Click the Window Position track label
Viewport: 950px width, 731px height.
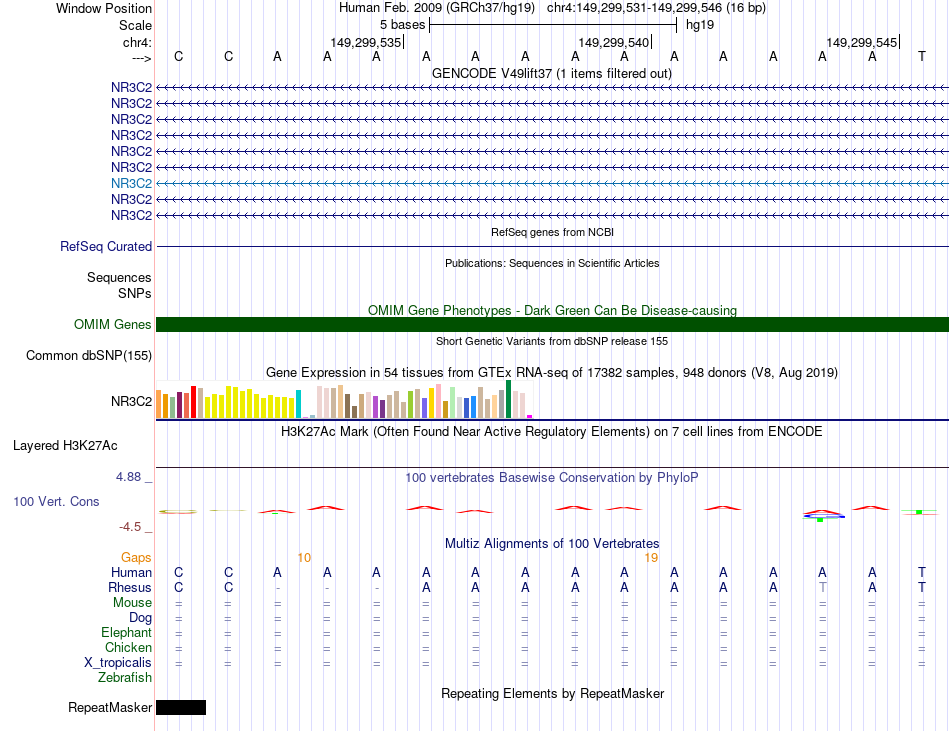104,8
